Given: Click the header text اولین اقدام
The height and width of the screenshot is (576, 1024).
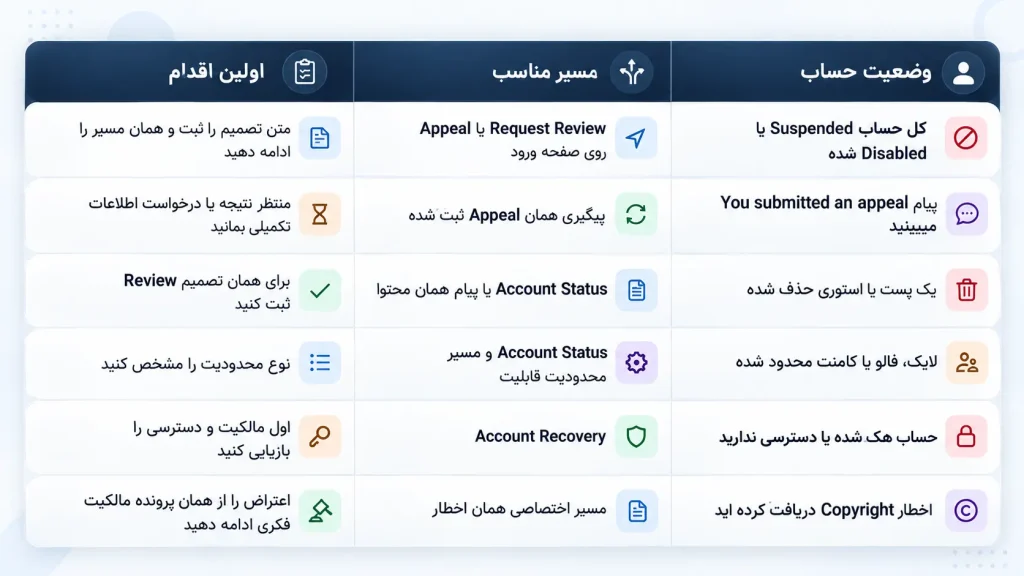Looking at the screenshot, I should coord(216,71).
